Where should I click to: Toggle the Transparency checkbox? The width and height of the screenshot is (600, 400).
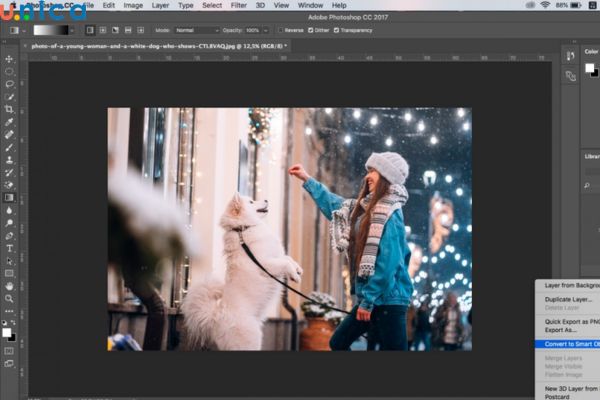point(336,30)
